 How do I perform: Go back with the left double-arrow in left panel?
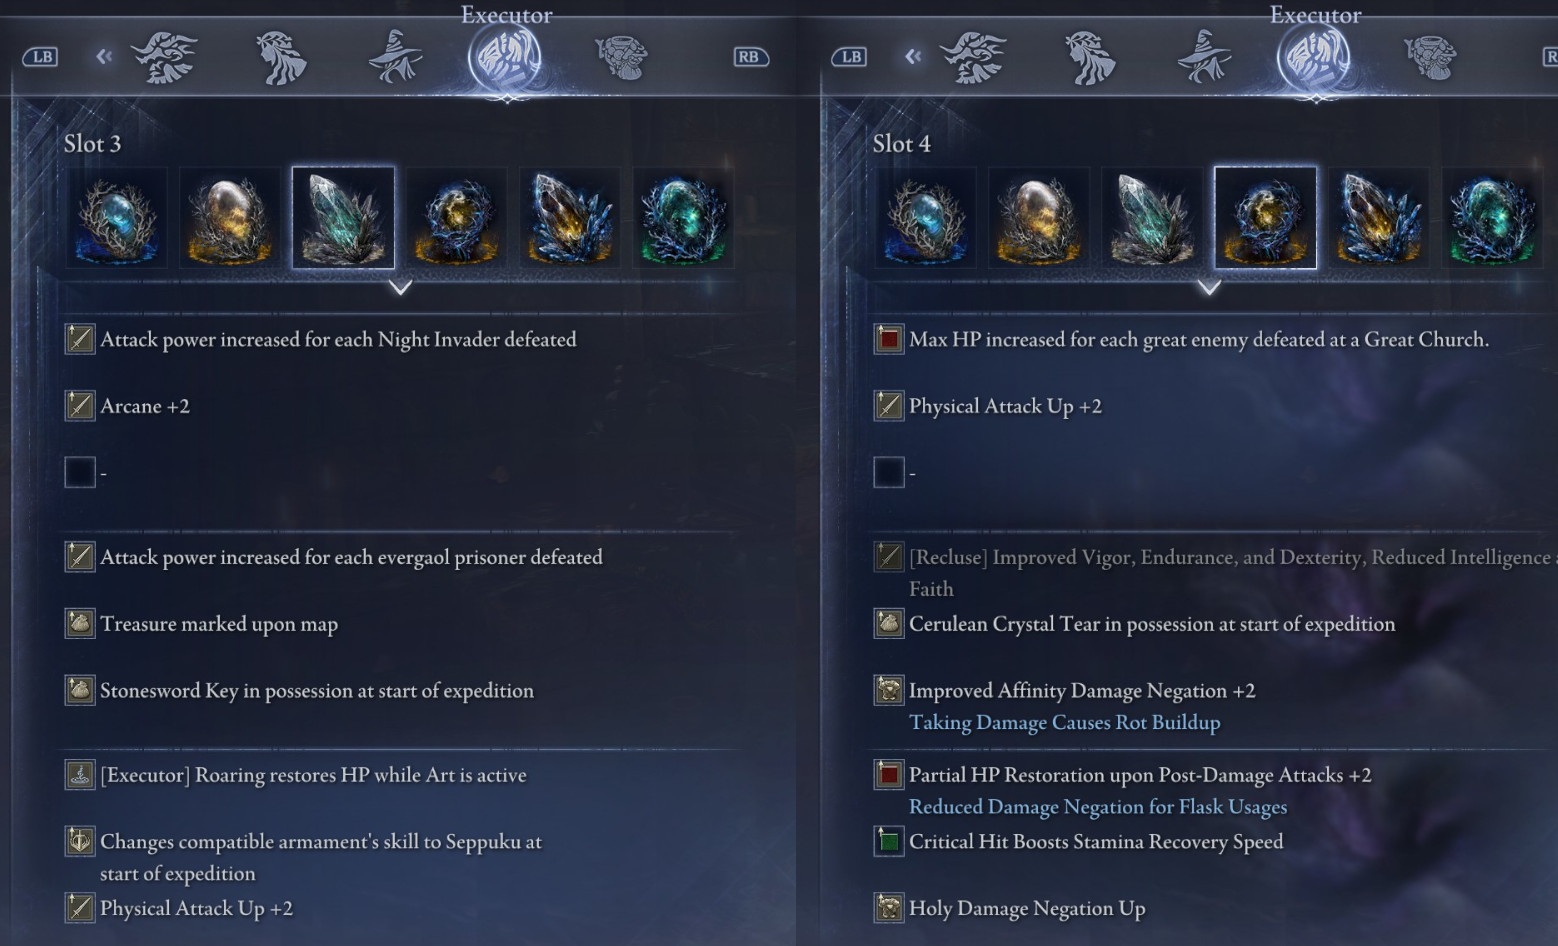pos(104,57)
